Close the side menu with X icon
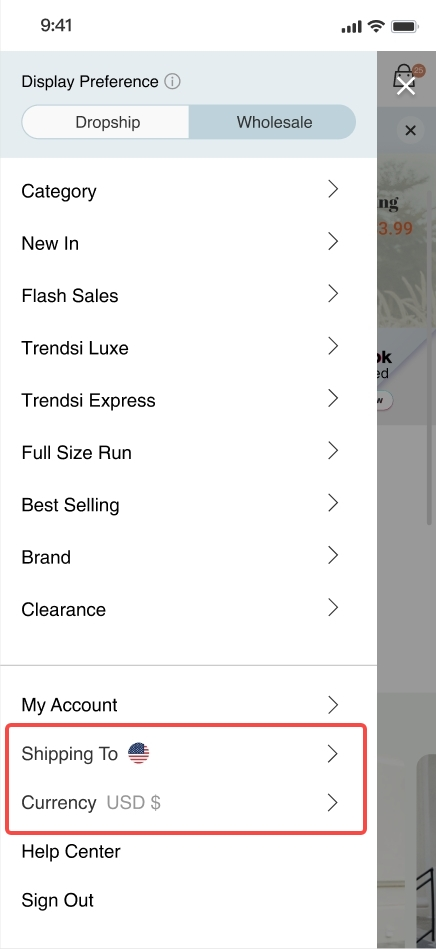Viewport: 436px width, 949px height. coord(406,86)
